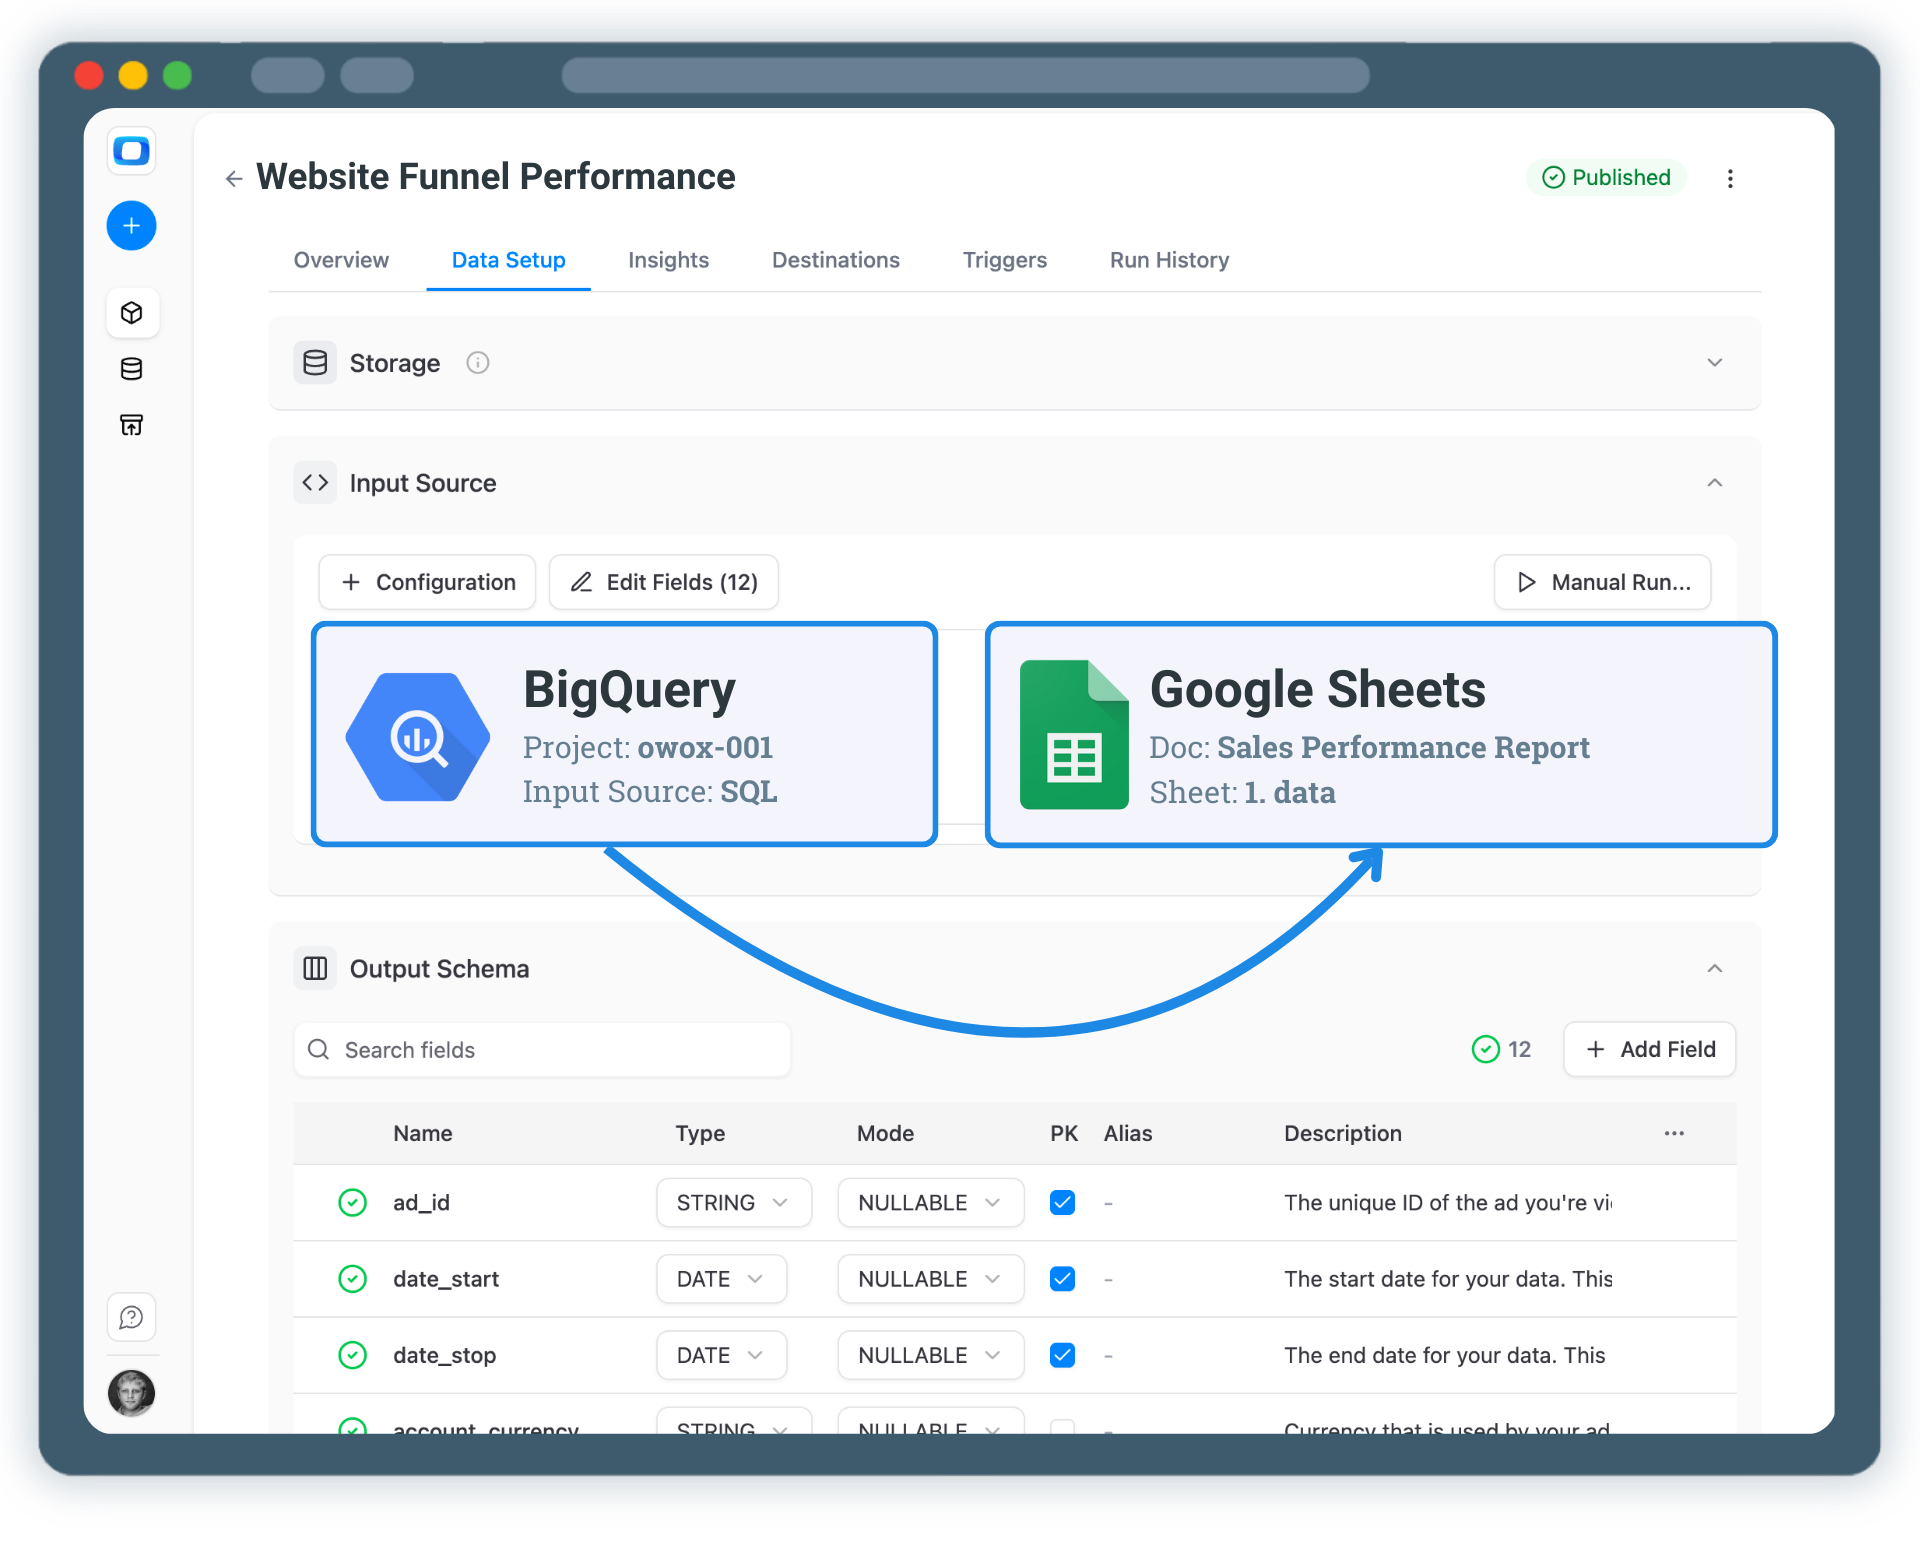Open the Run History tab
Viewport: 1920px width, 1562px height.
click(1169, 260)
